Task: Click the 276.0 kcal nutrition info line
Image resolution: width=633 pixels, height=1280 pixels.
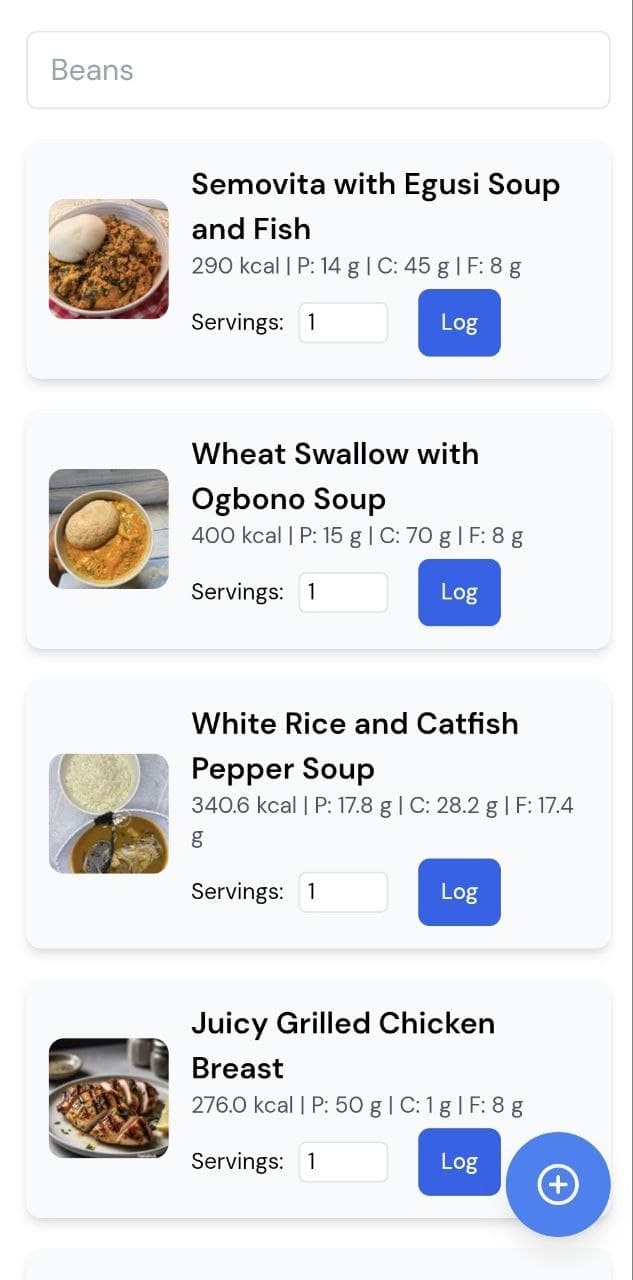Action: (x=357, y=1105)
